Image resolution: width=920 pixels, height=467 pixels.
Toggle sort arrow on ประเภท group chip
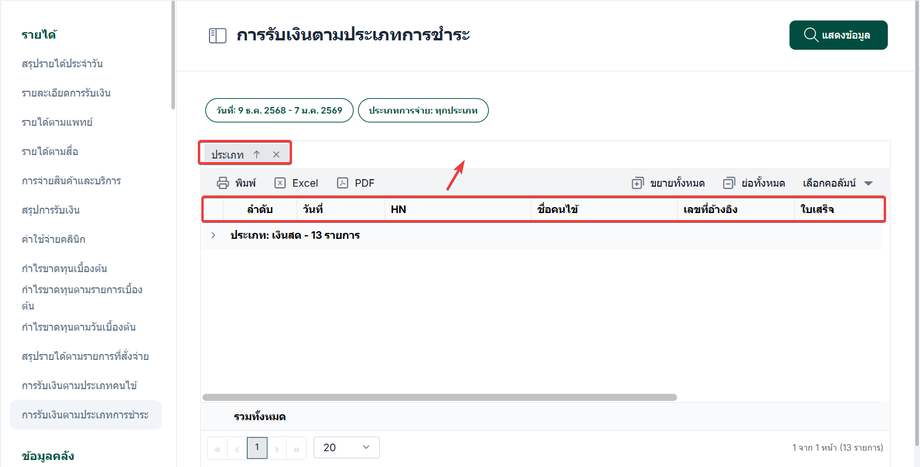tap(256, 155)
